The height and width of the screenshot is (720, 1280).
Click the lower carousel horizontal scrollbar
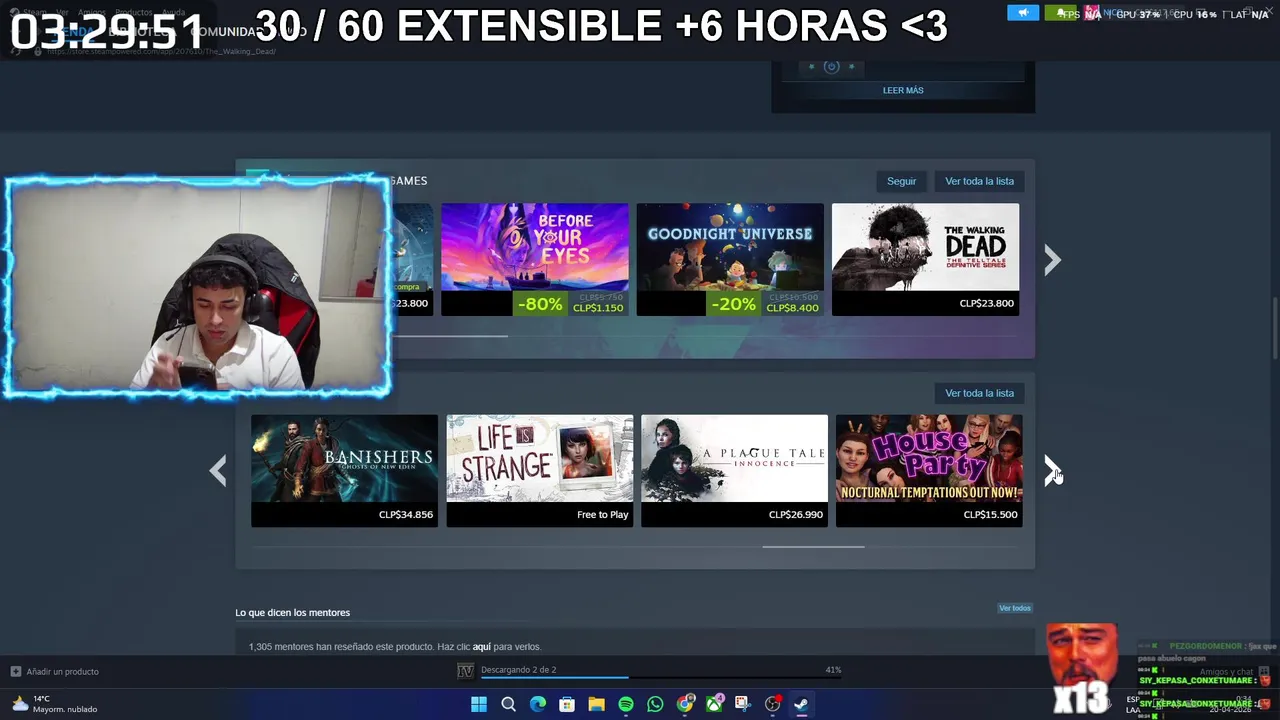pos(813,547)
